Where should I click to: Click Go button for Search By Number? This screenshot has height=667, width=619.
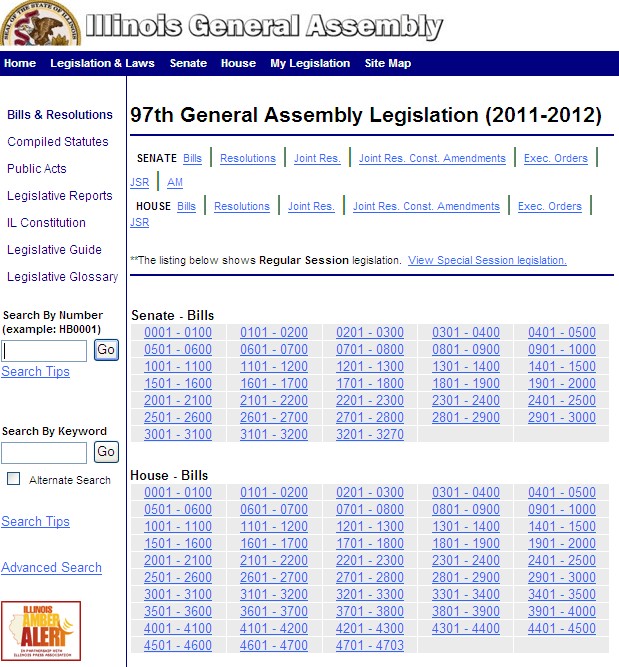click(106, 350)
